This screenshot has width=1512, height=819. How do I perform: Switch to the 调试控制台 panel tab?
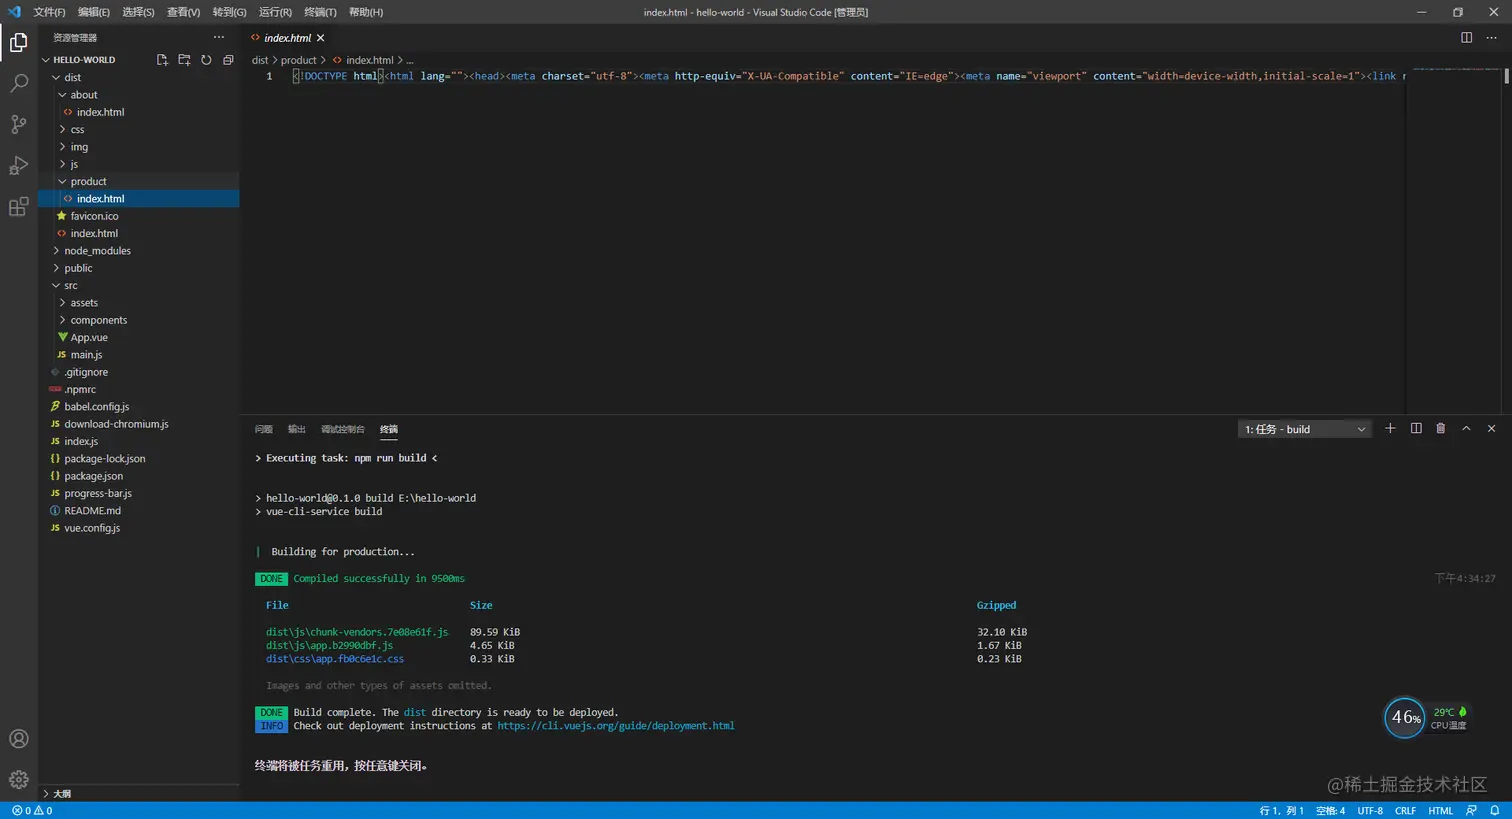coord(343,429)
